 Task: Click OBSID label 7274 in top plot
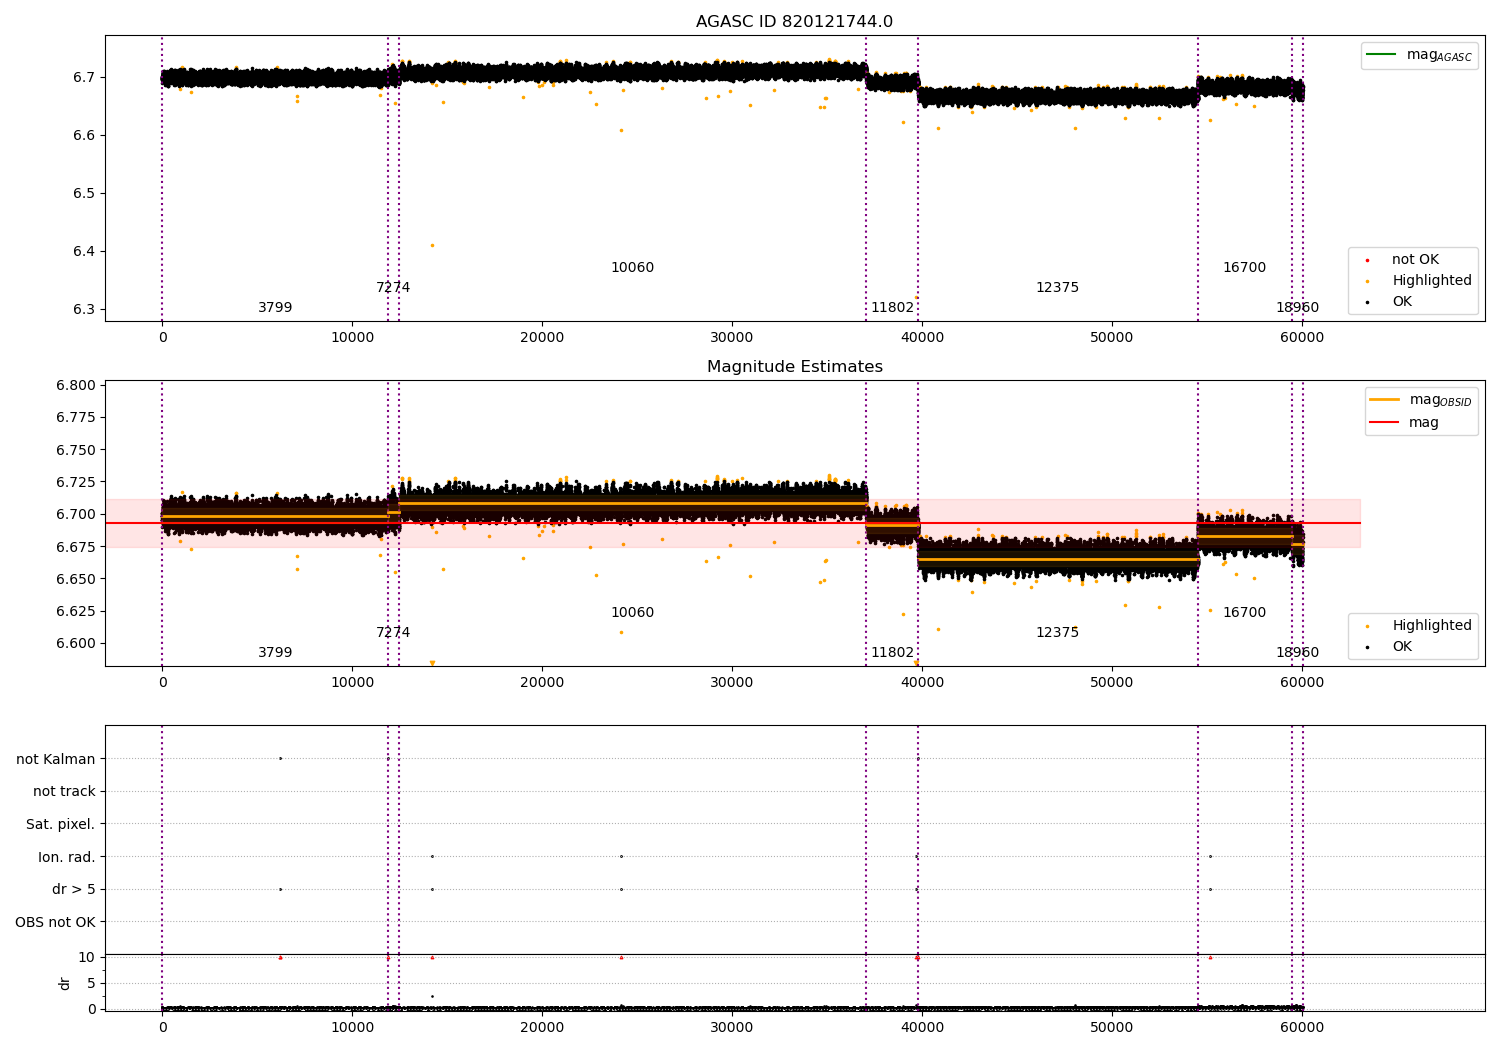(x=393, y=288)
